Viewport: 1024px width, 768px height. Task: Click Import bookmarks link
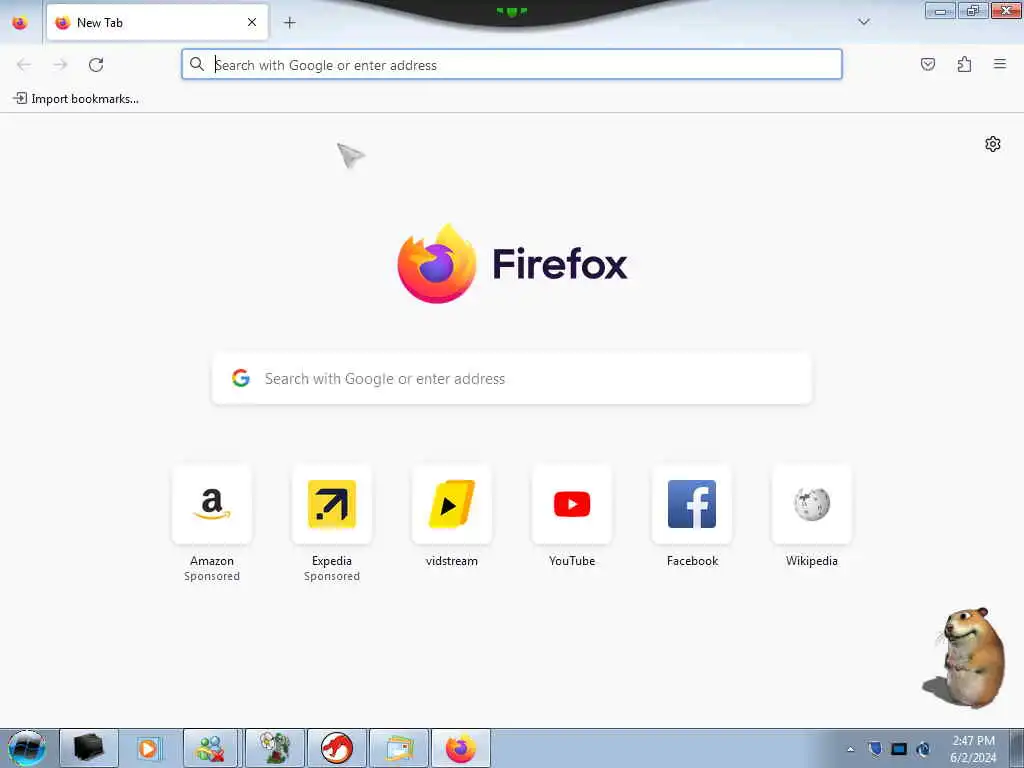76,99
